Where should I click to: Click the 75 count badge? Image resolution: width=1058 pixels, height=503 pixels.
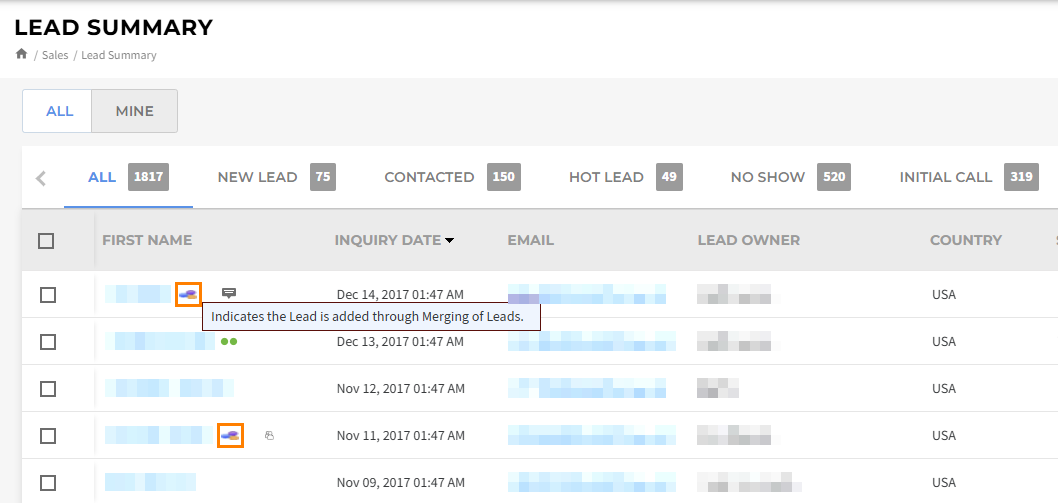point(323,177)
